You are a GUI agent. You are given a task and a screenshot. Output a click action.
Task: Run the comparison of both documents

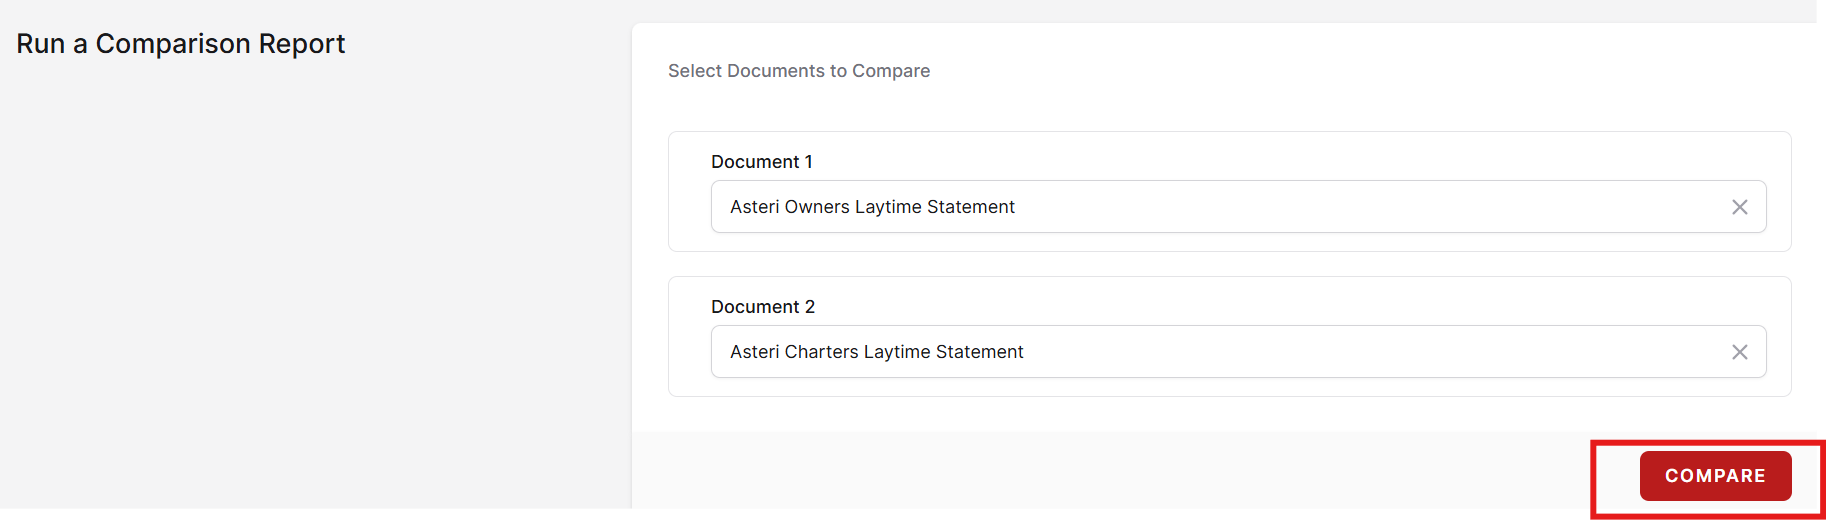coord(1714,476)
